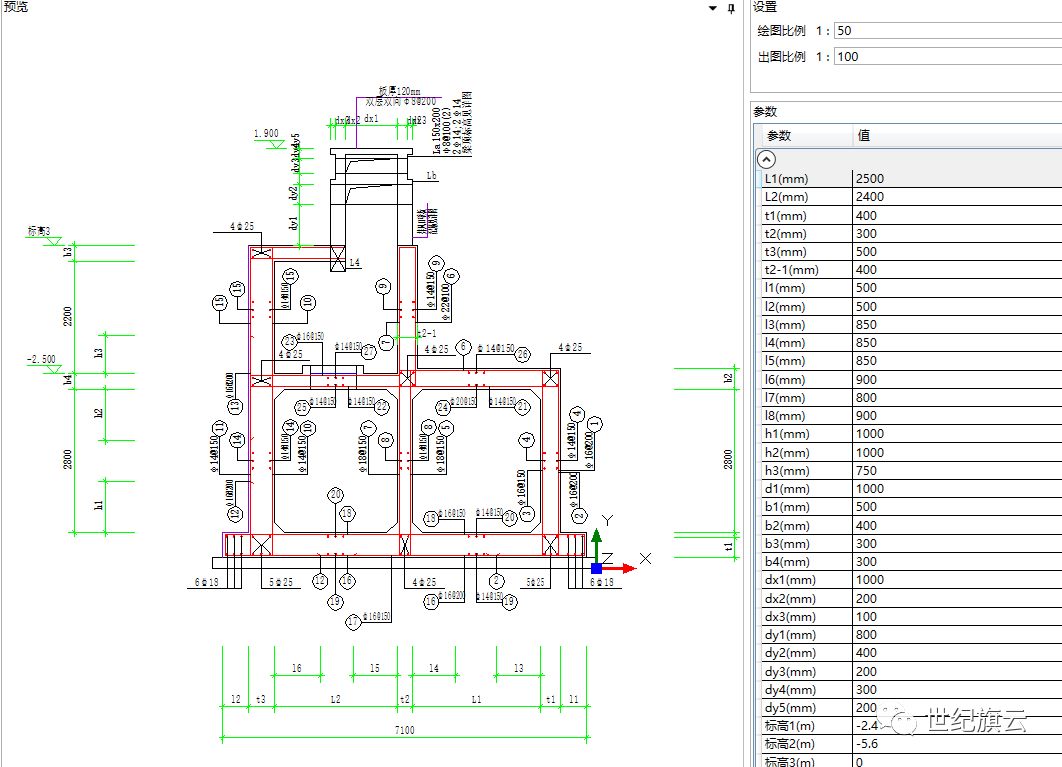Select the l3(mm) parameter row
Image resolution: width=1062 pixels, height=767 pixels.
click(912, 325)
